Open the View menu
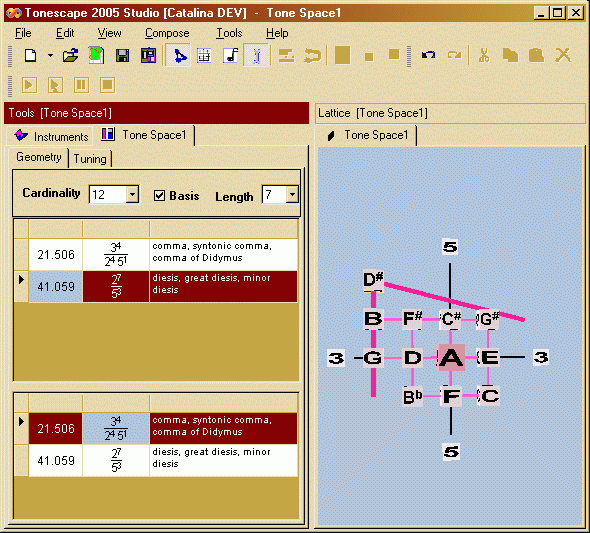 coord(109,33)
